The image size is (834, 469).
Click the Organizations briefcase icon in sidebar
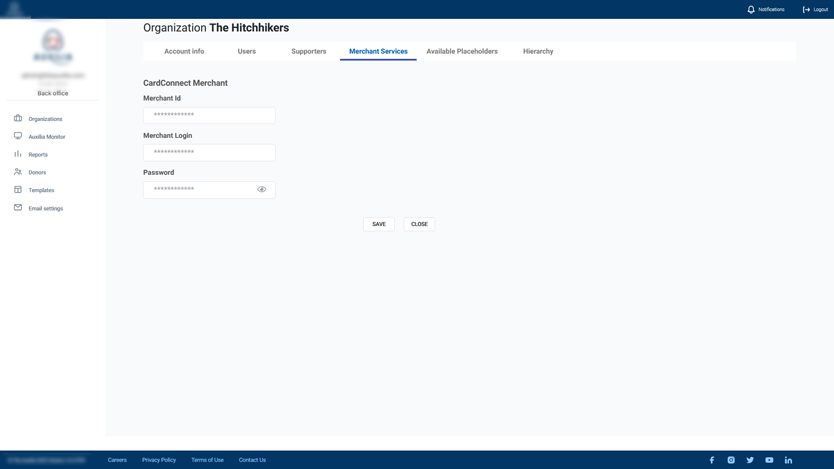point(18,119)
